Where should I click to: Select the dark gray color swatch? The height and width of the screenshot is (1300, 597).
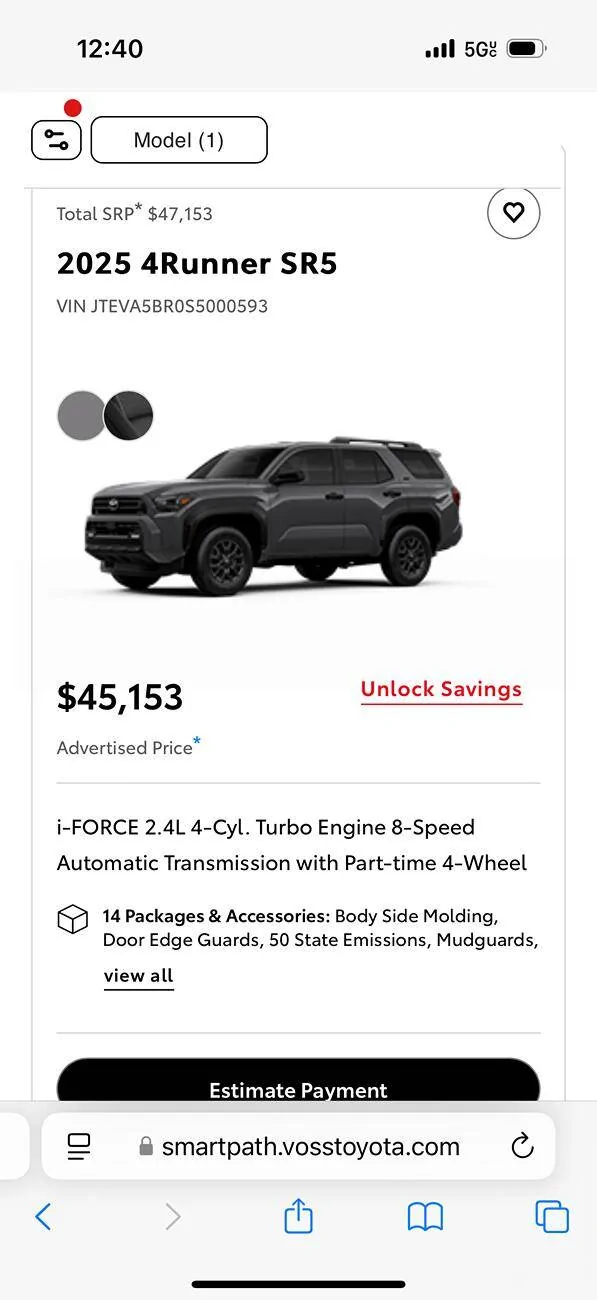(x=129, y=415)
